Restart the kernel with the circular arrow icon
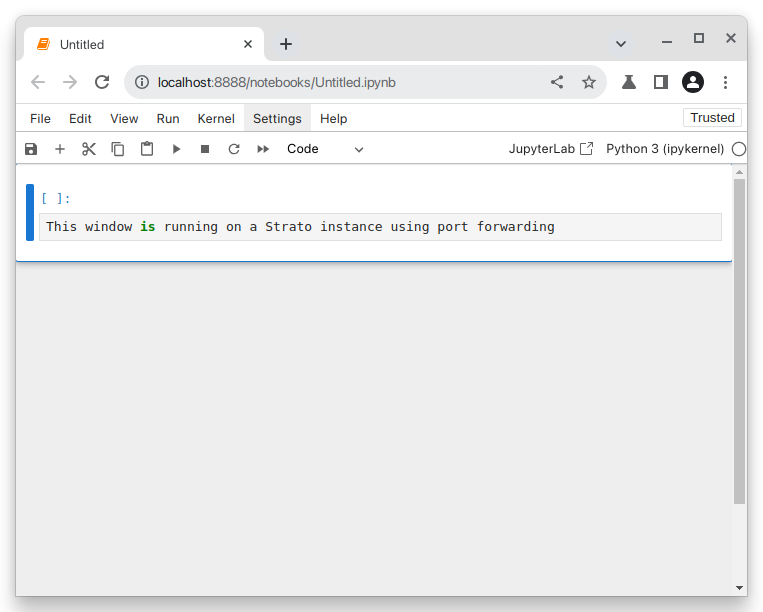This screenshot has height=612, width=763. (x=234, y=149)
